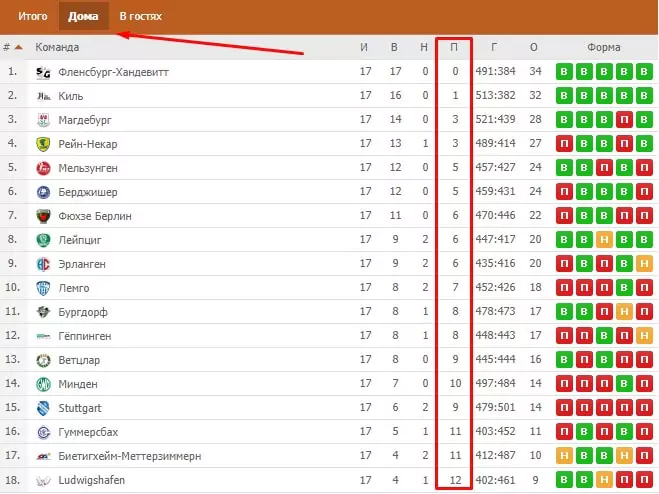This screenshot has width=659, height=494.
Task: Click Мельзунген's first red П form badge
Action: [x=604, y=168]
